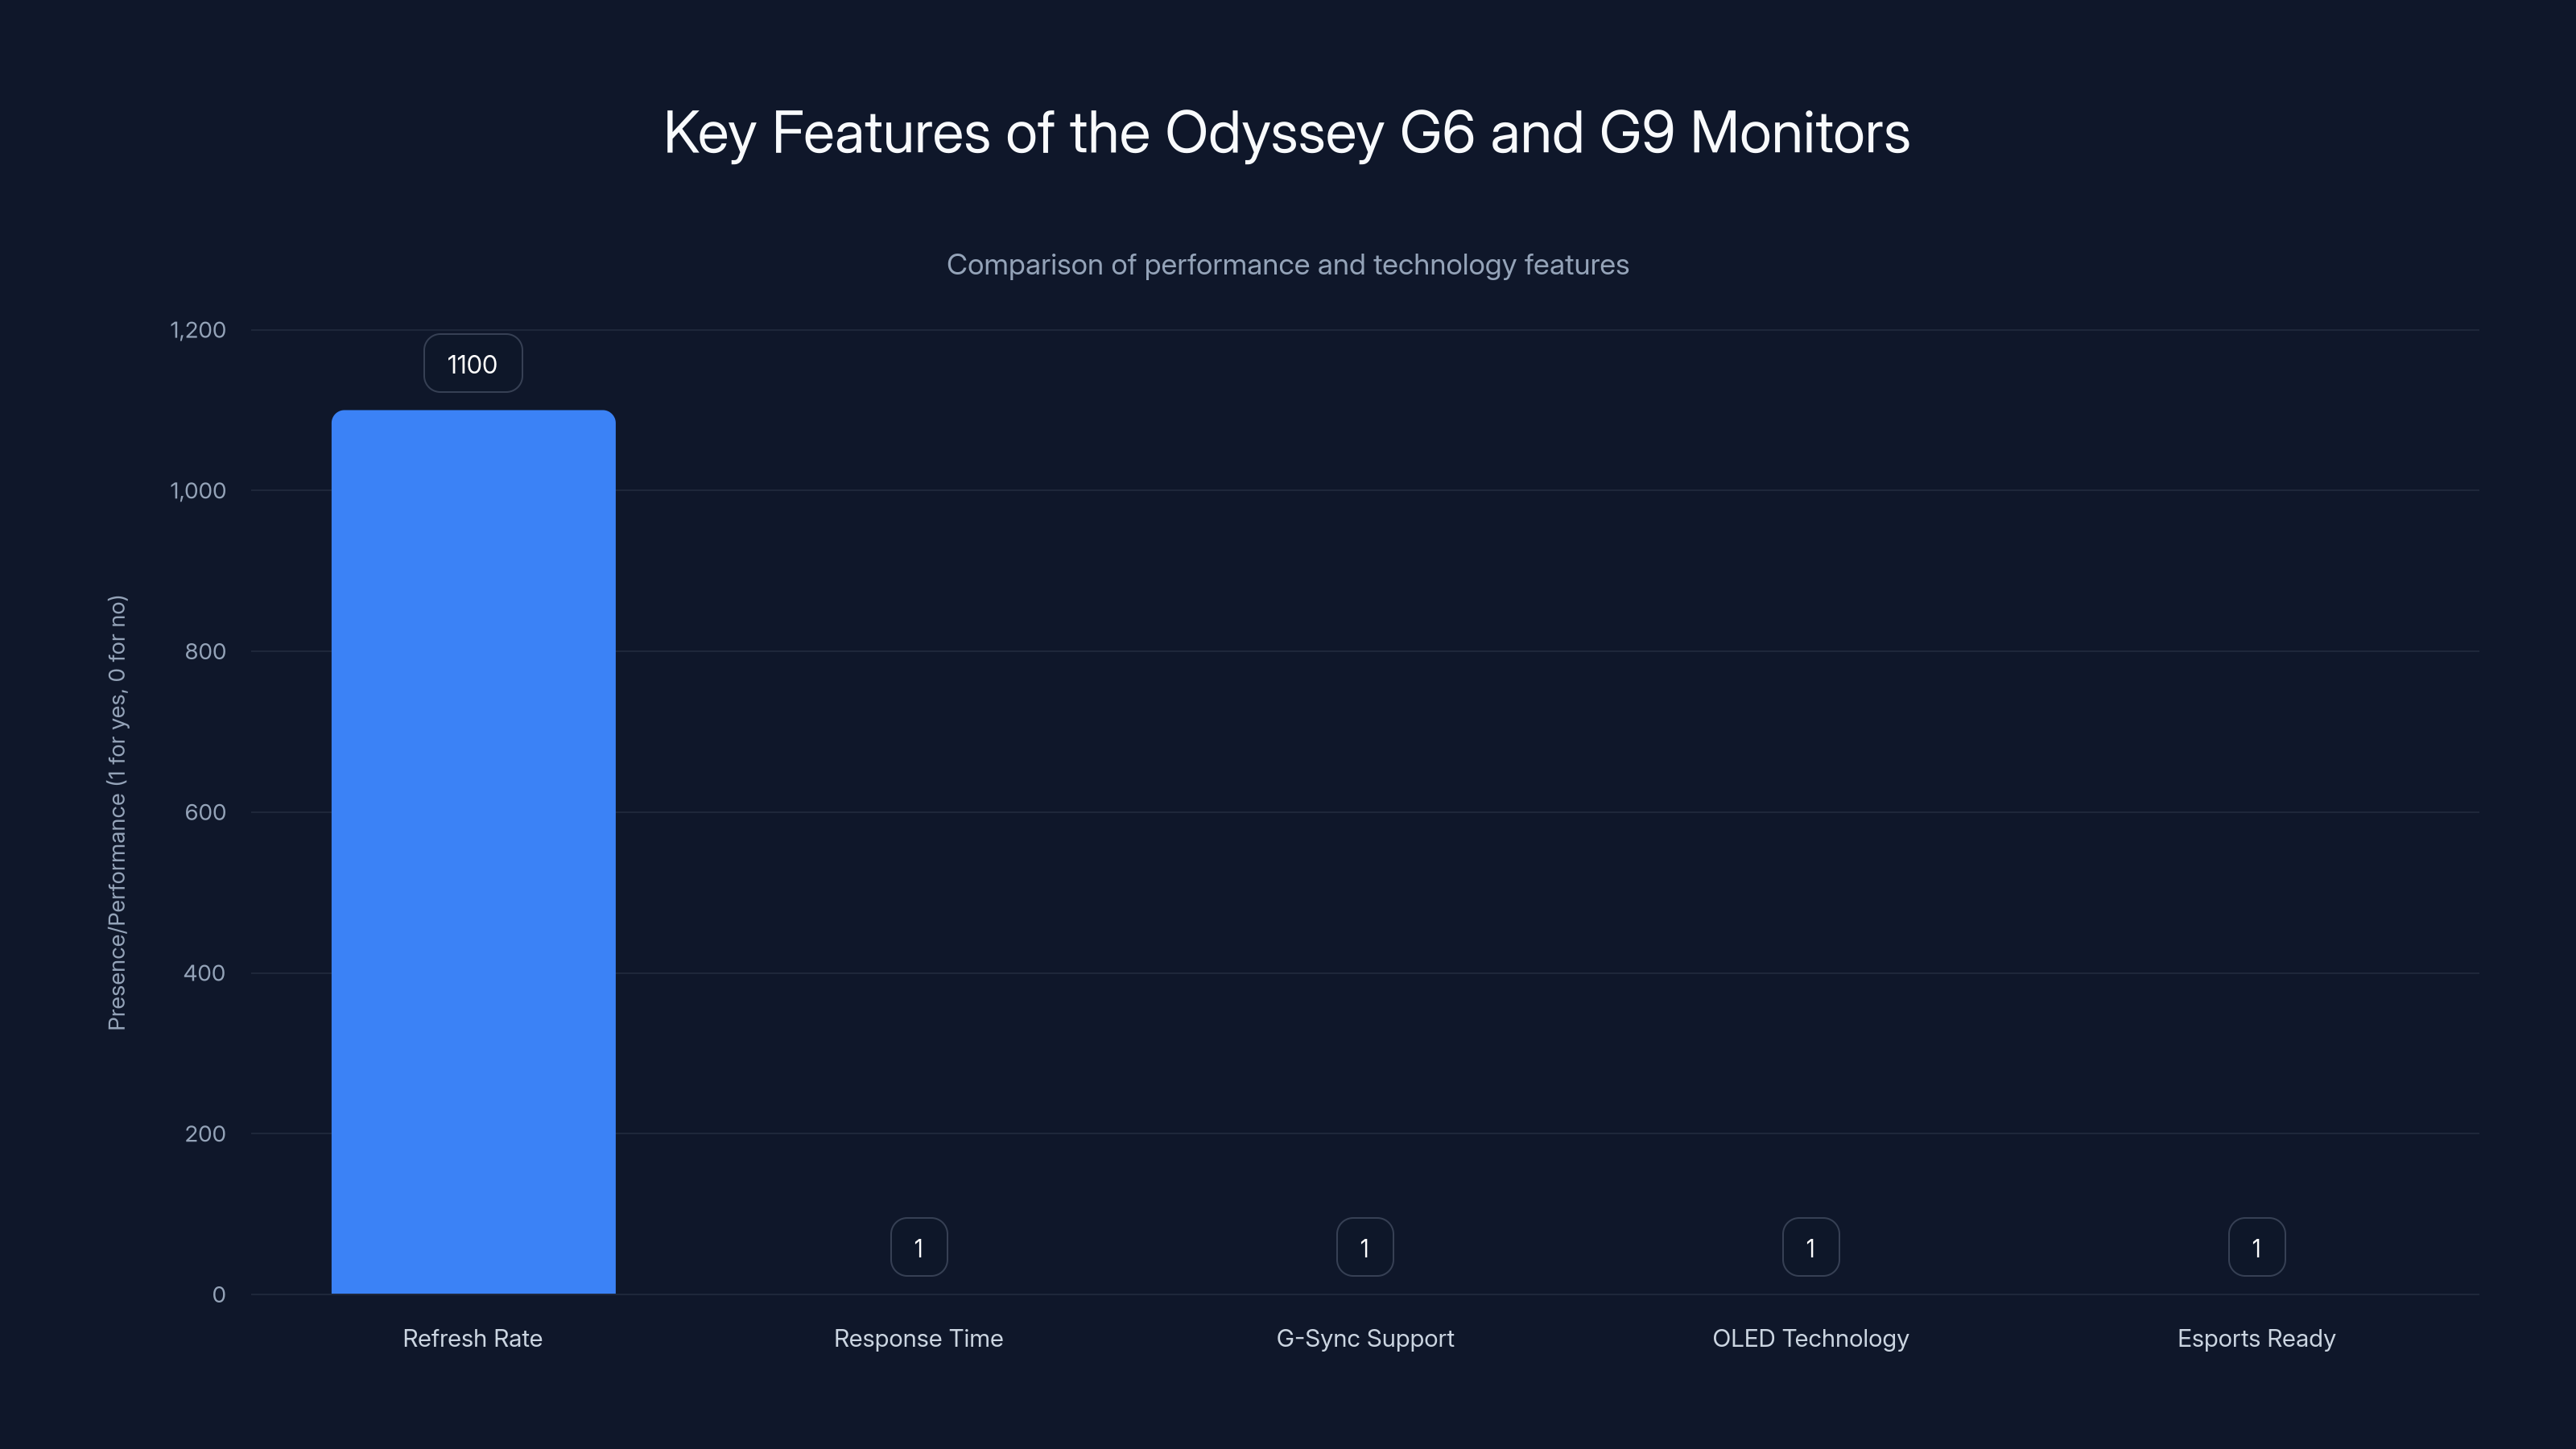Select the Esports Ready axis label
This screenshot has height=1449, width=2576.
tap(2257, 1339)
